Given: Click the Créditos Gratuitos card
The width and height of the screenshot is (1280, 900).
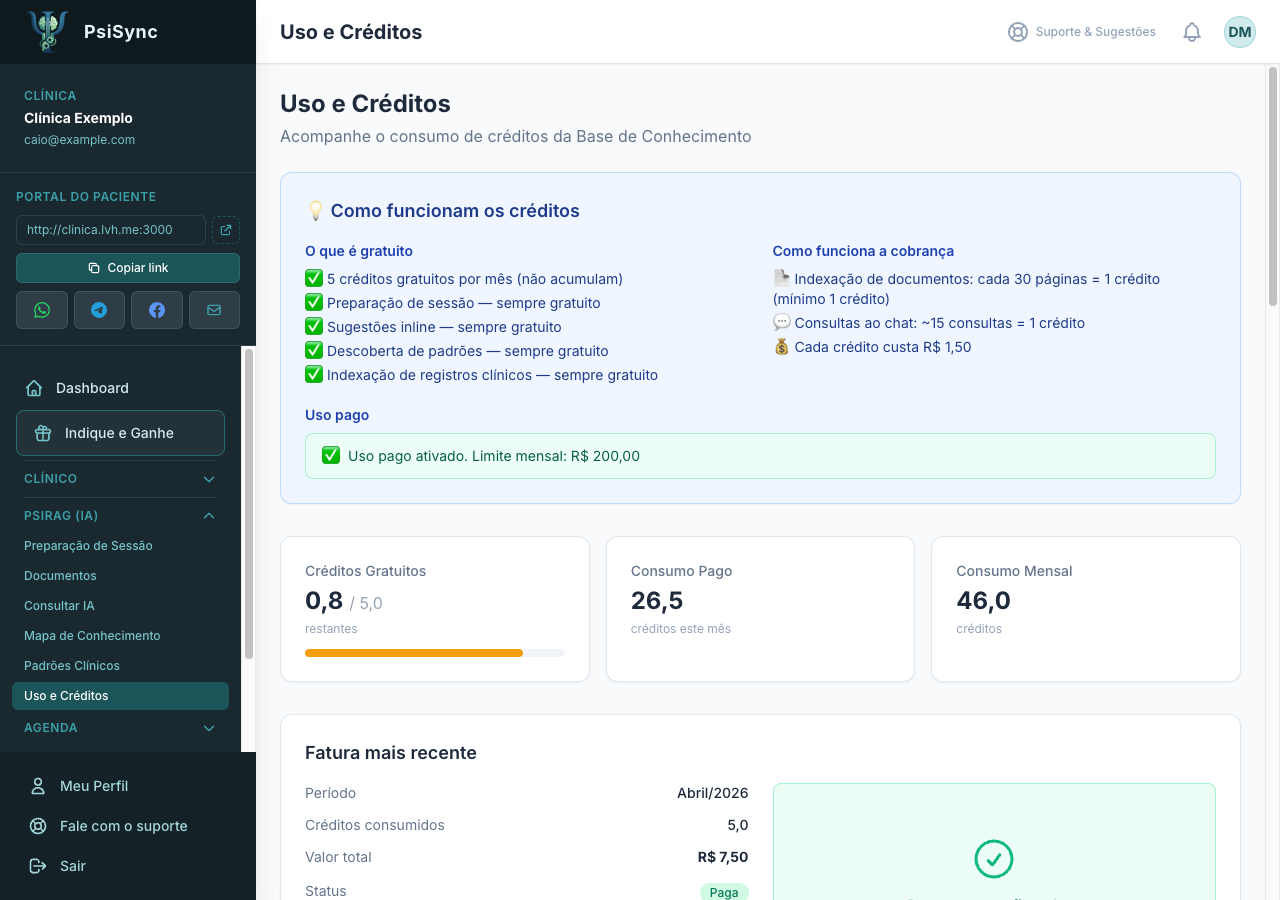Looking at the screenshot, I should [435, 609].
